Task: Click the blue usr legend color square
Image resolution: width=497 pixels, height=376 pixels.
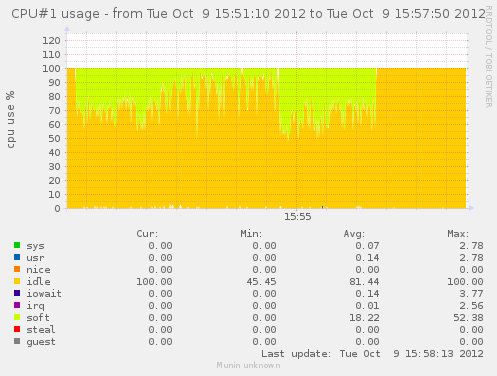Action: pos(17,257)
